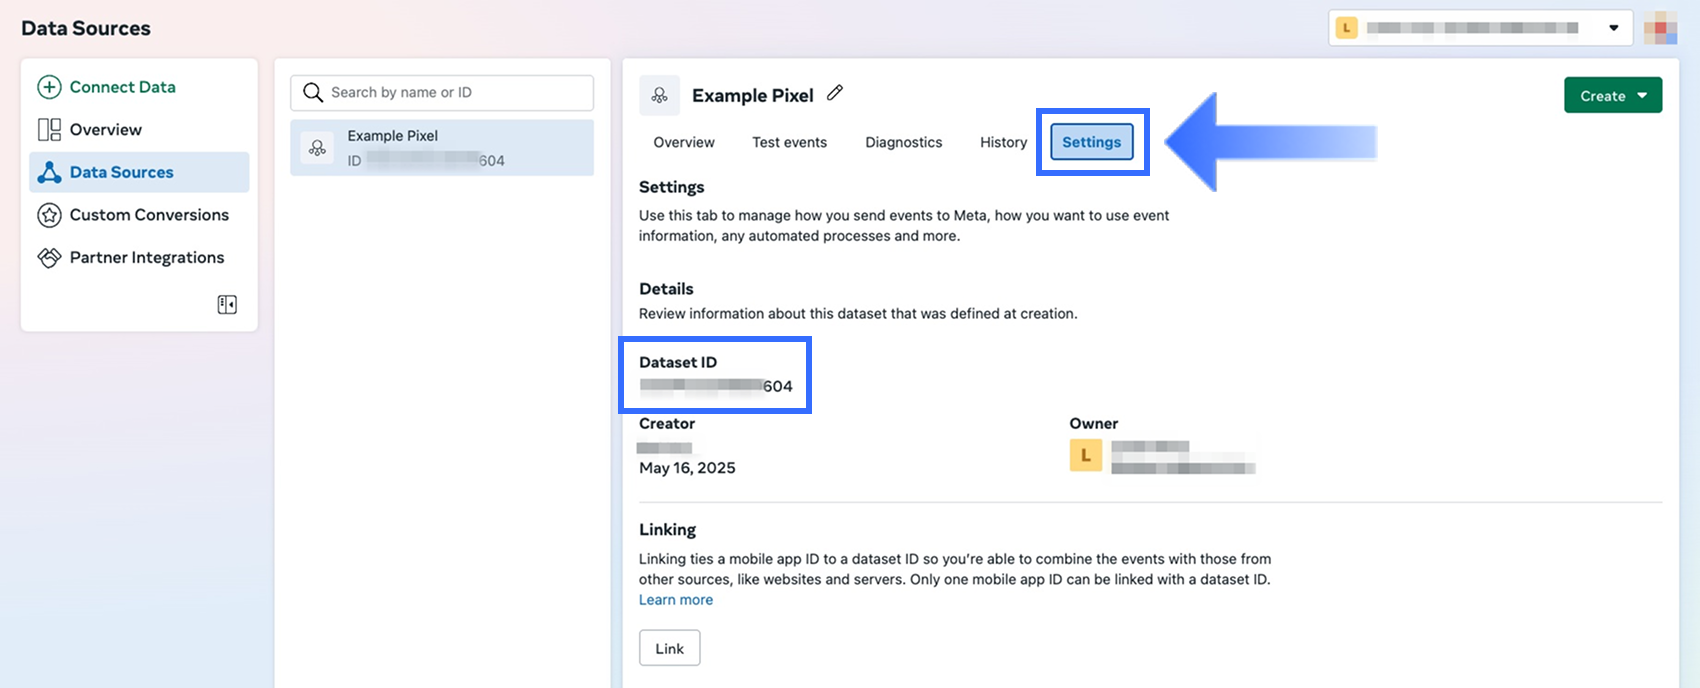Screen dimensions: 1700x688
Task: View the History tab
Action: (x=1003, y=142)
